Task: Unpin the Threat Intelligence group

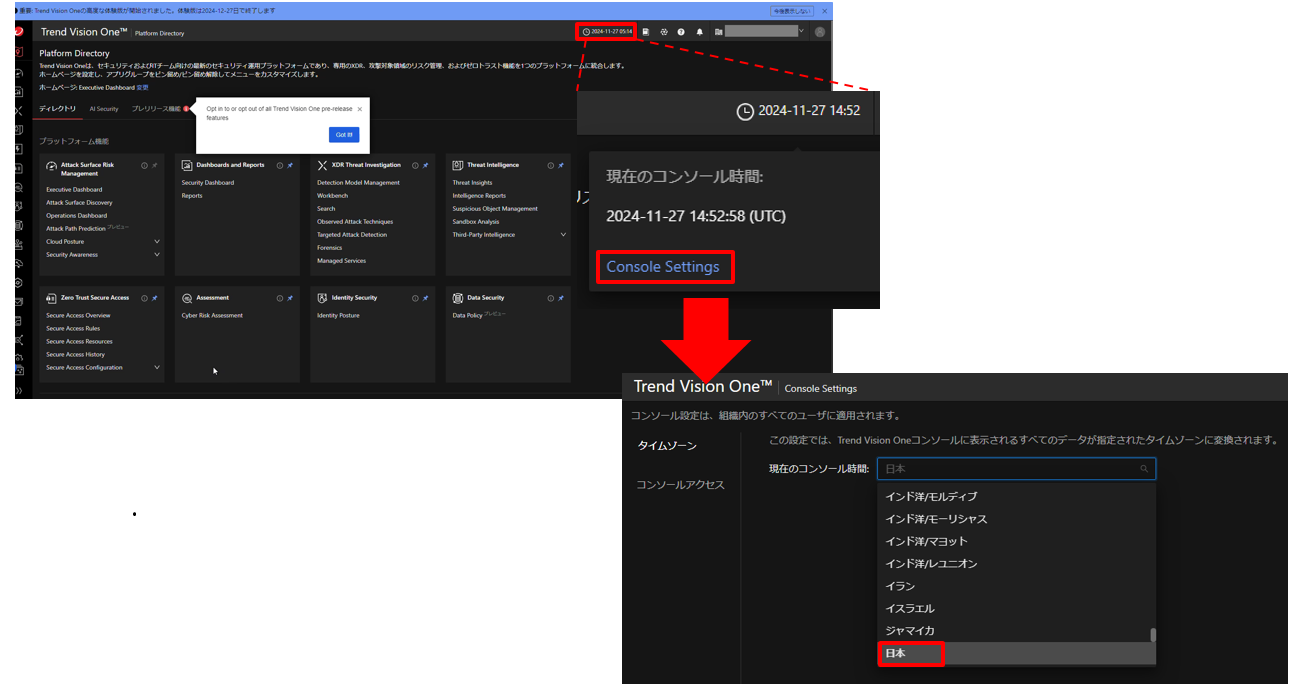Action: click(x=561, y=165)
